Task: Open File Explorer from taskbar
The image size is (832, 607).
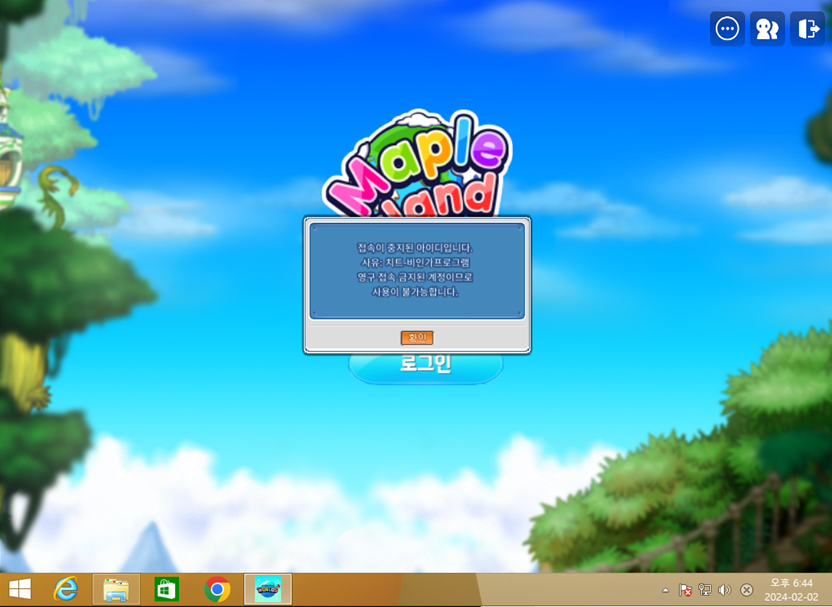Action: pos(116,590)
